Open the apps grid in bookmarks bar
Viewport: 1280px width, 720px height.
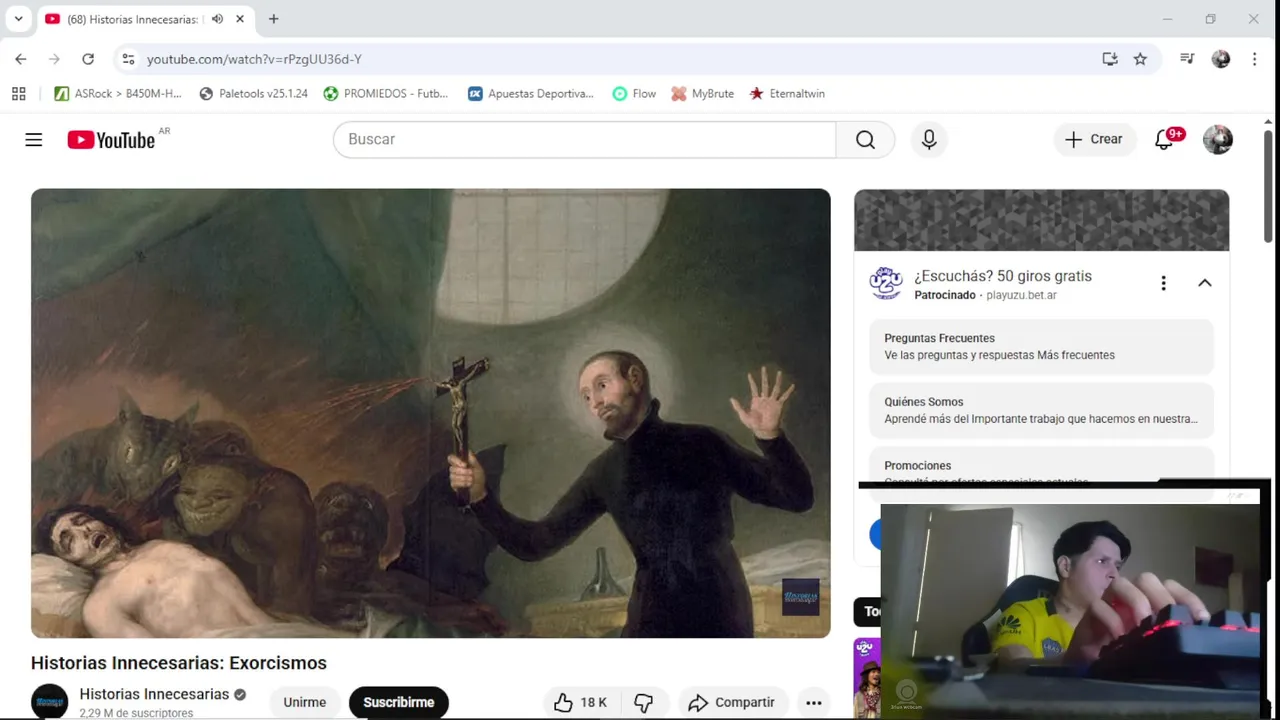[x=18, y=94]
